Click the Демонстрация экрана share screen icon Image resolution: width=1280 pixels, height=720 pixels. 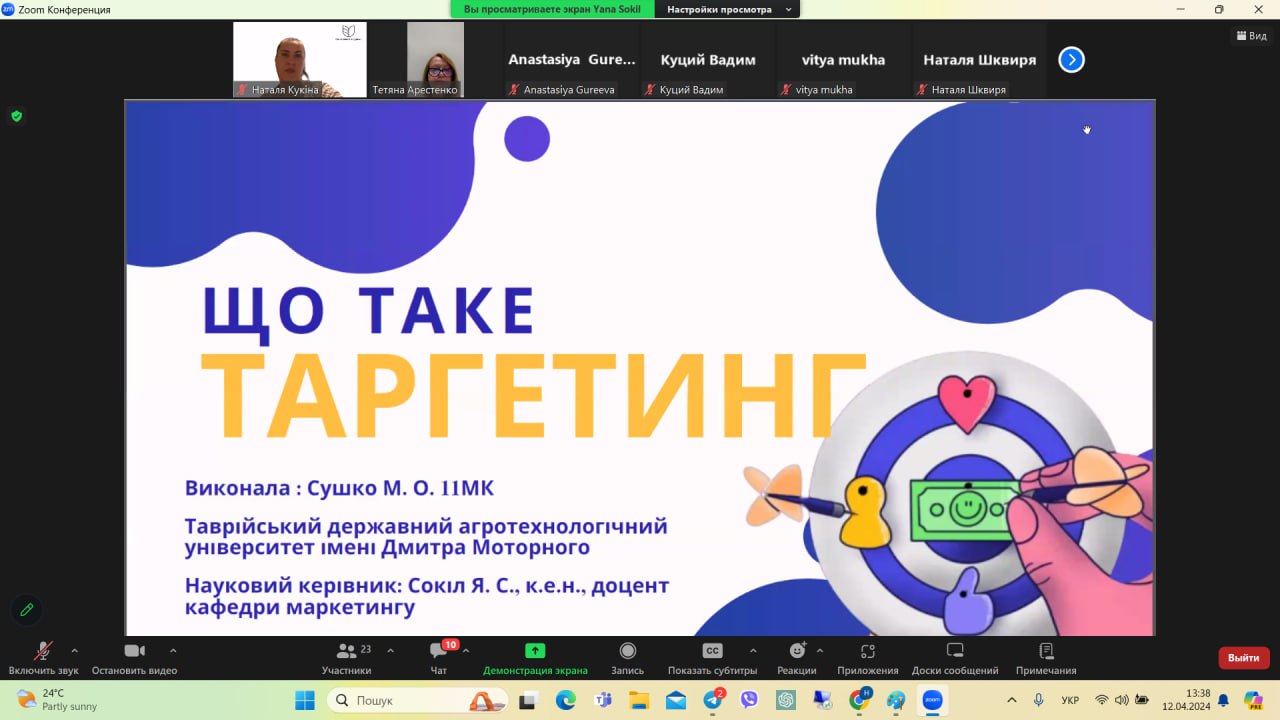coord(535,651)
